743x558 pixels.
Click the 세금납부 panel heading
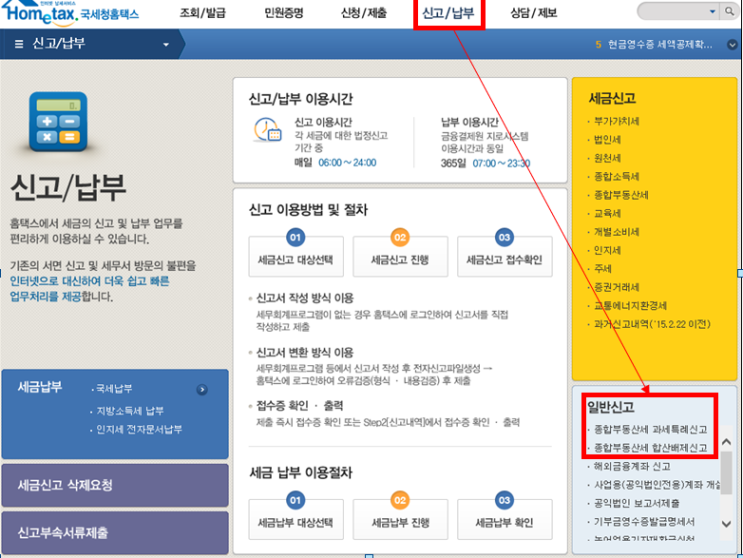coord(40,387)
